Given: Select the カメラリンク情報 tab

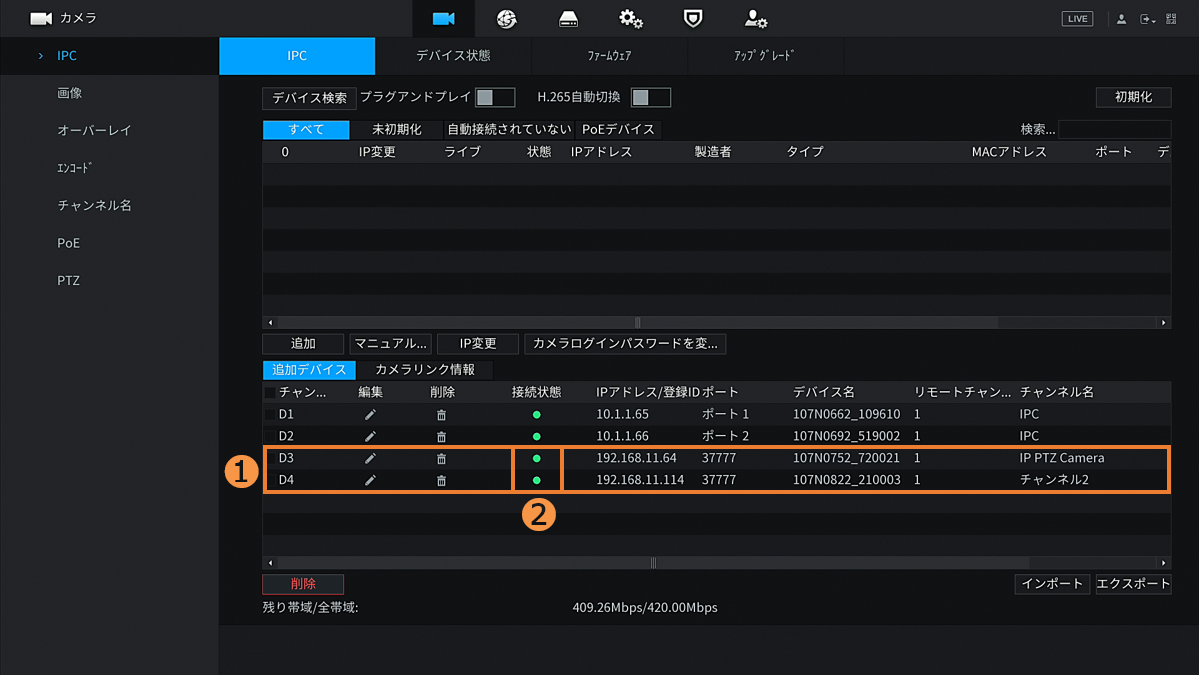Looking at the screenshot, I should pyautogui.click(x=425, y=370).
